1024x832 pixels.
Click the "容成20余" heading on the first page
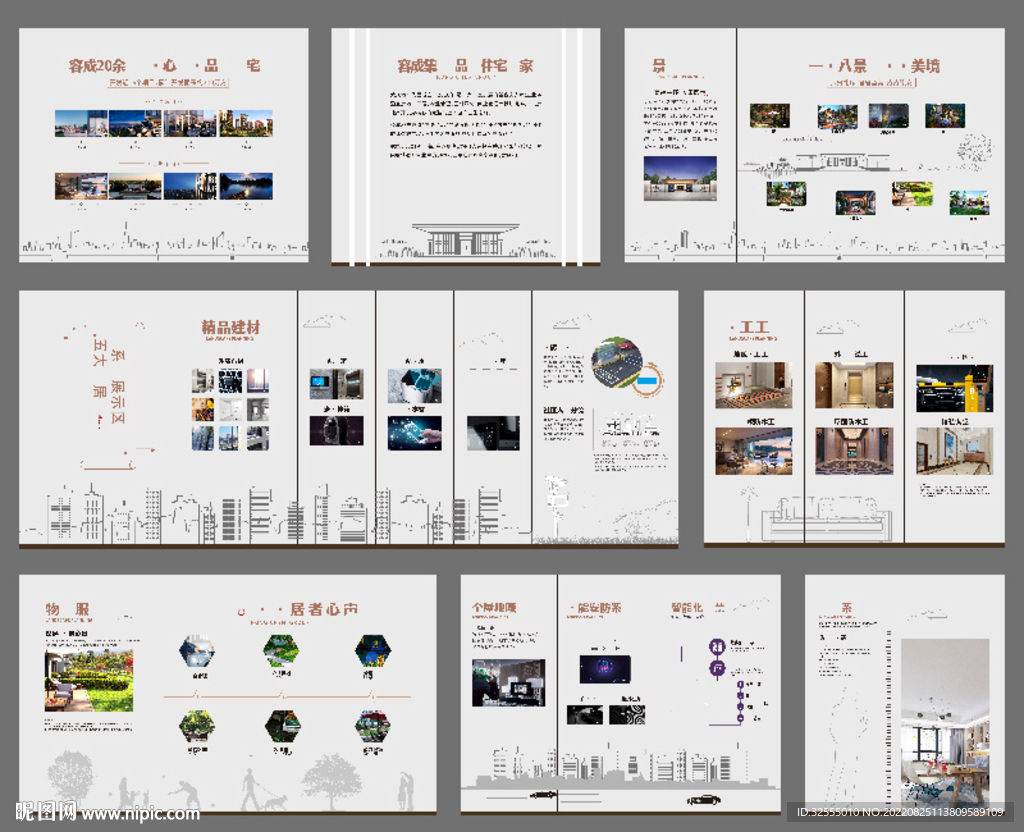click(x=97, y=65)
